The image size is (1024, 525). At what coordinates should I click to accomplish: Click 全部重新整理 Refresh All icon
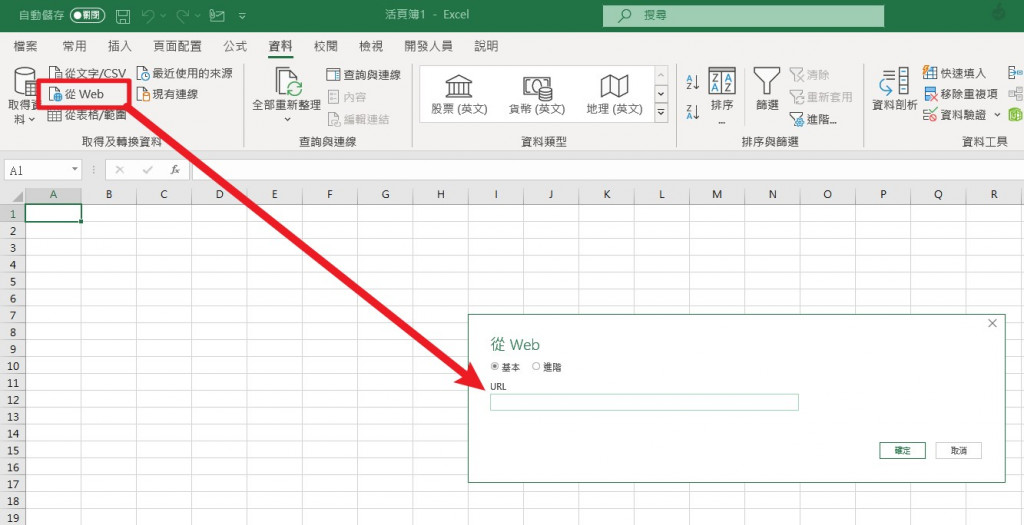[x=287, y=82]
